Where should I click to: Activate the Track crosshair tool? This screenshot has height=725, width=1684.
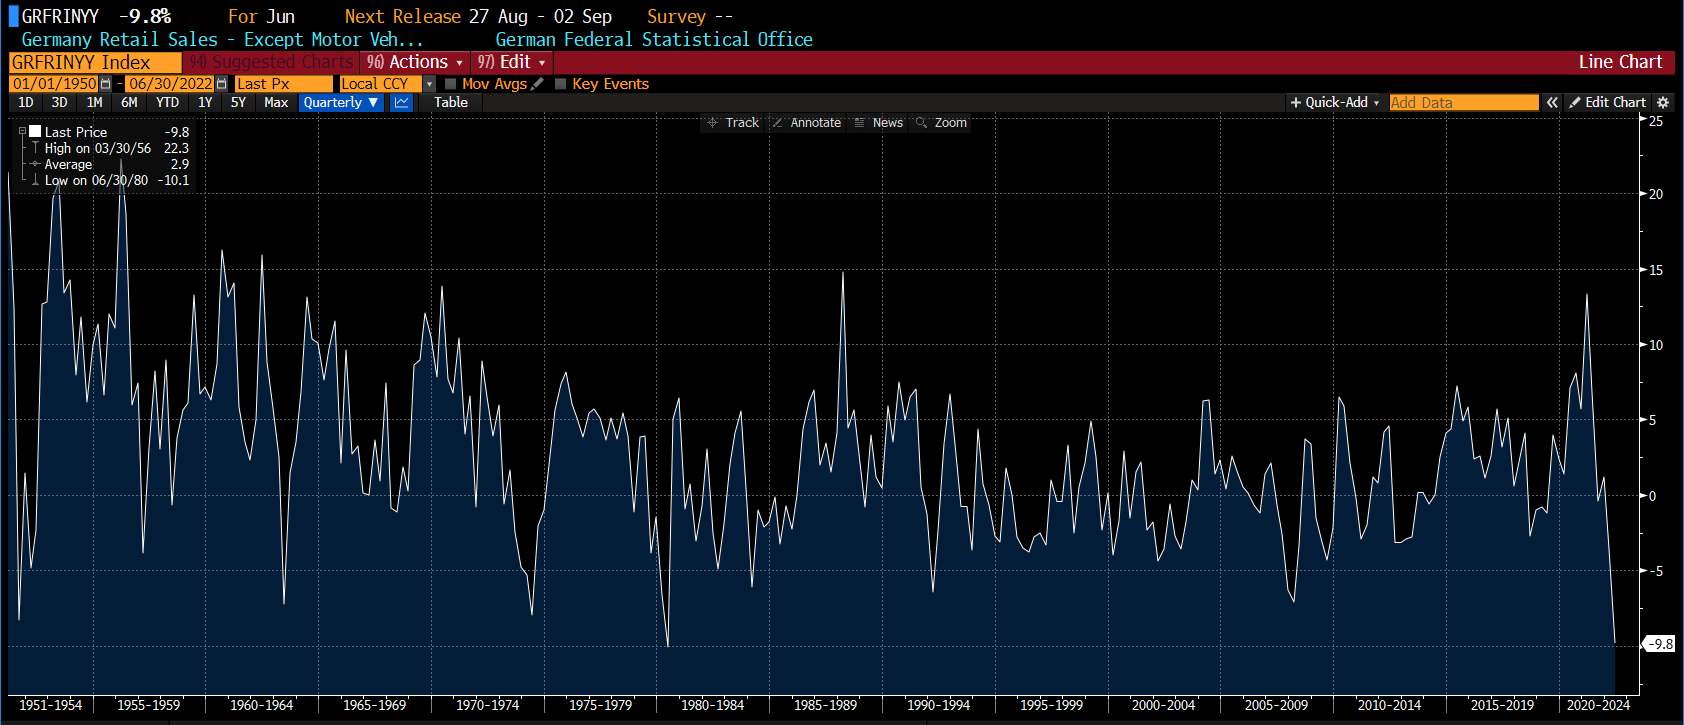[733, 123]
